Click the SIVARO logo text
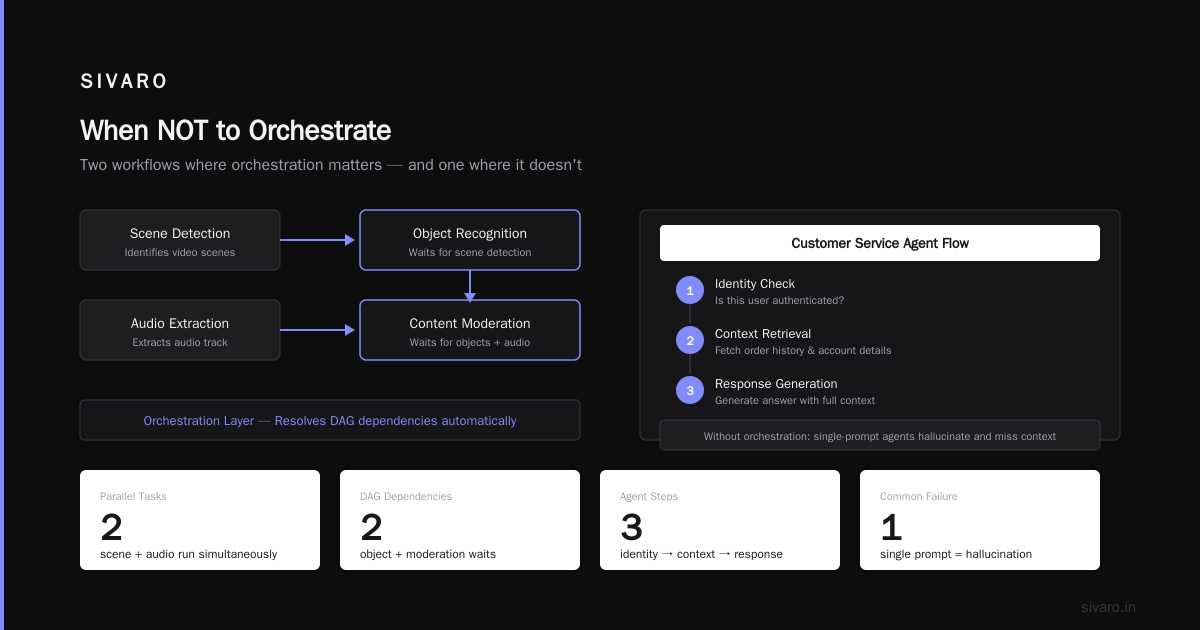Screen dimensions: 1200x630 (124, 82)
